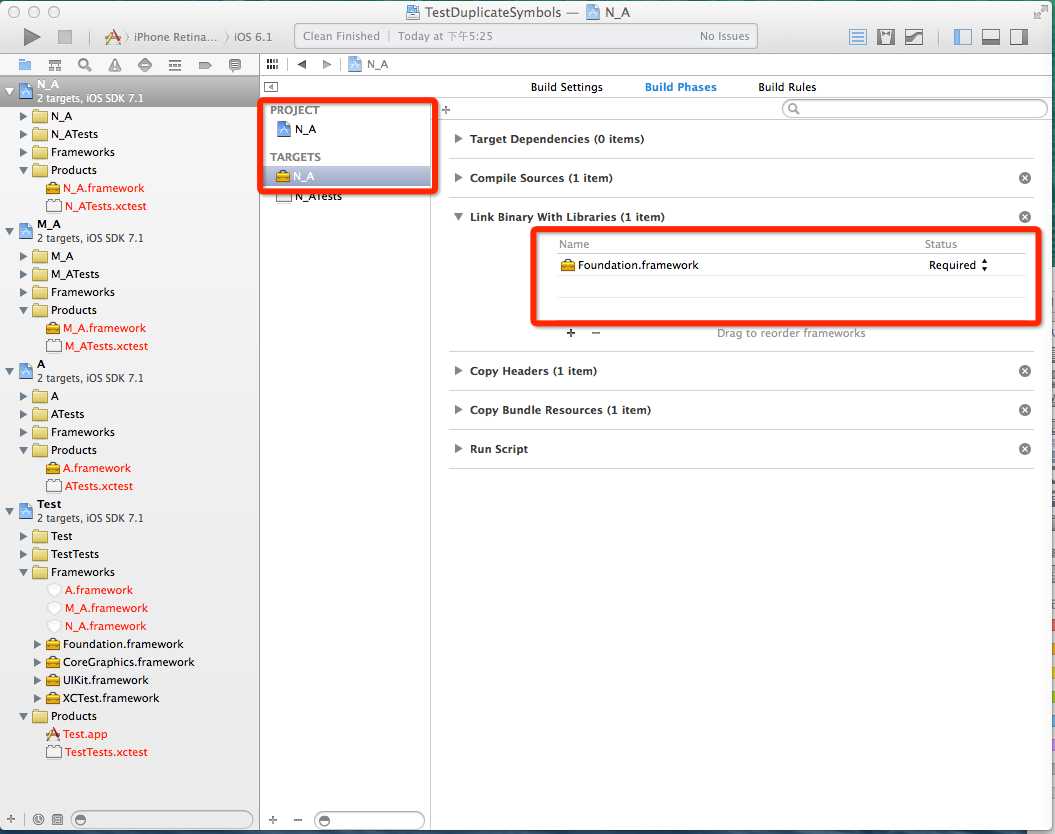Viewport: 1055px width, 834px height.
Task: Collapse Link Binary With Libraries section
Action: (458, 217)
